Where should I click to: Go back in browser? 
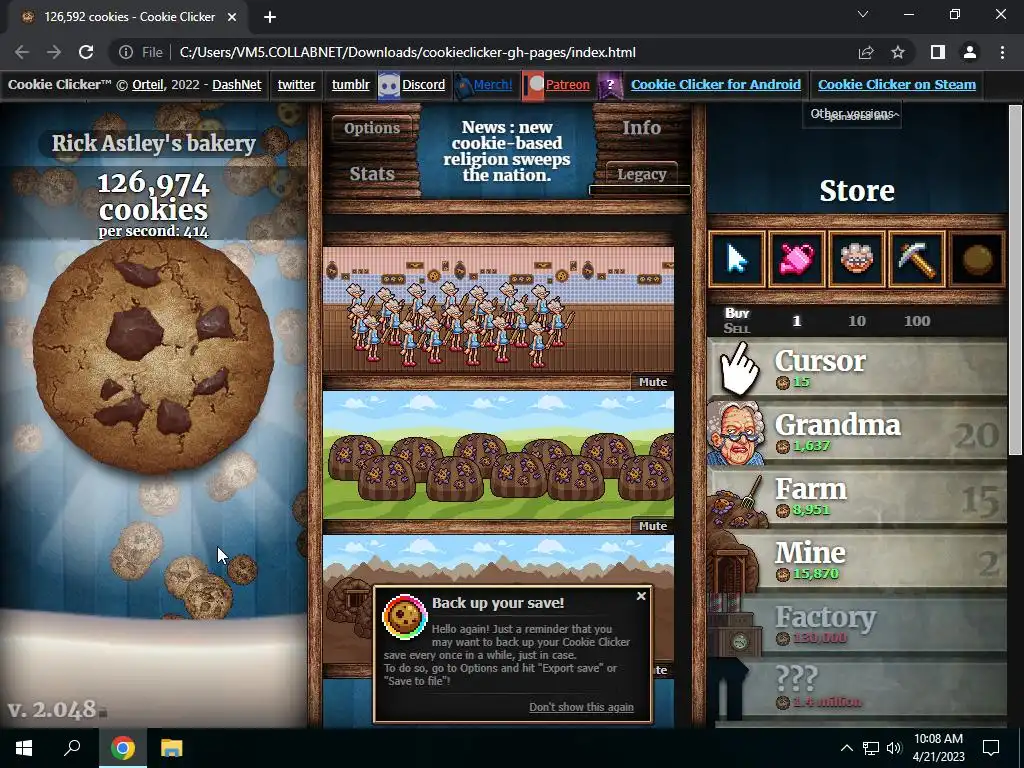(22, 52)
